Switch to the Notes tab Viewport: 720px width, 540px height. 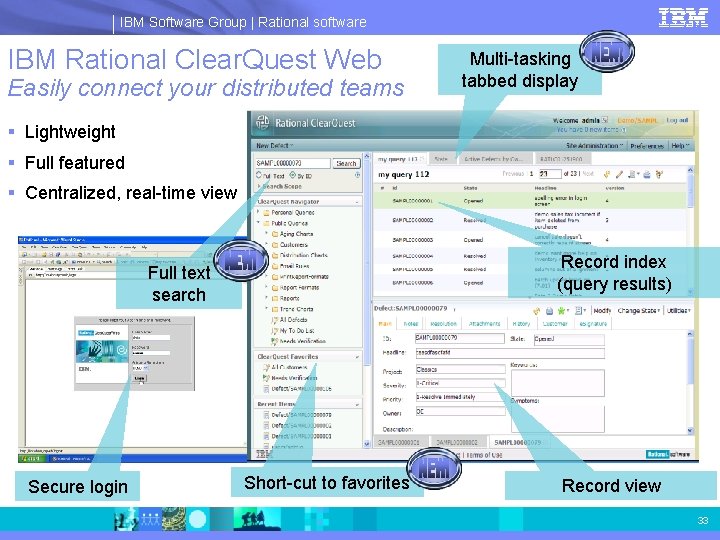411,324
